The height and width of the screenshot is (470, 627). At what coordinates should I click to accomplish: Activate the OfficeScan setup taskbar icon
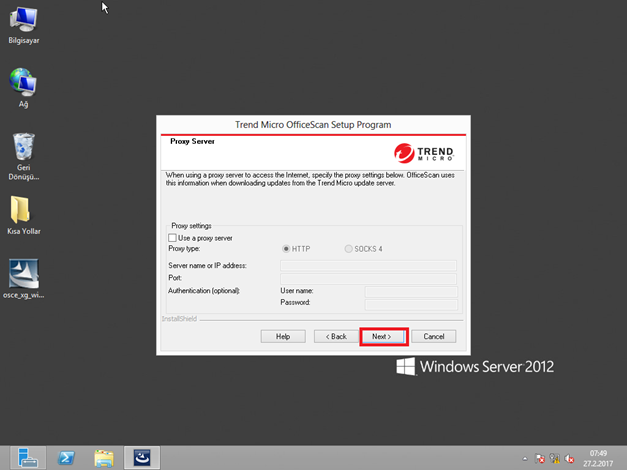point(142,458)
